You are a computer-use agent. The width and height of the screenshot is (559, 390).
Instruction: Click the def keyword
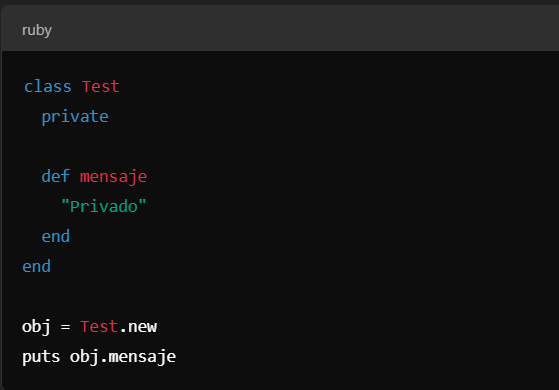pyautogui.click(x=56, y=176)
